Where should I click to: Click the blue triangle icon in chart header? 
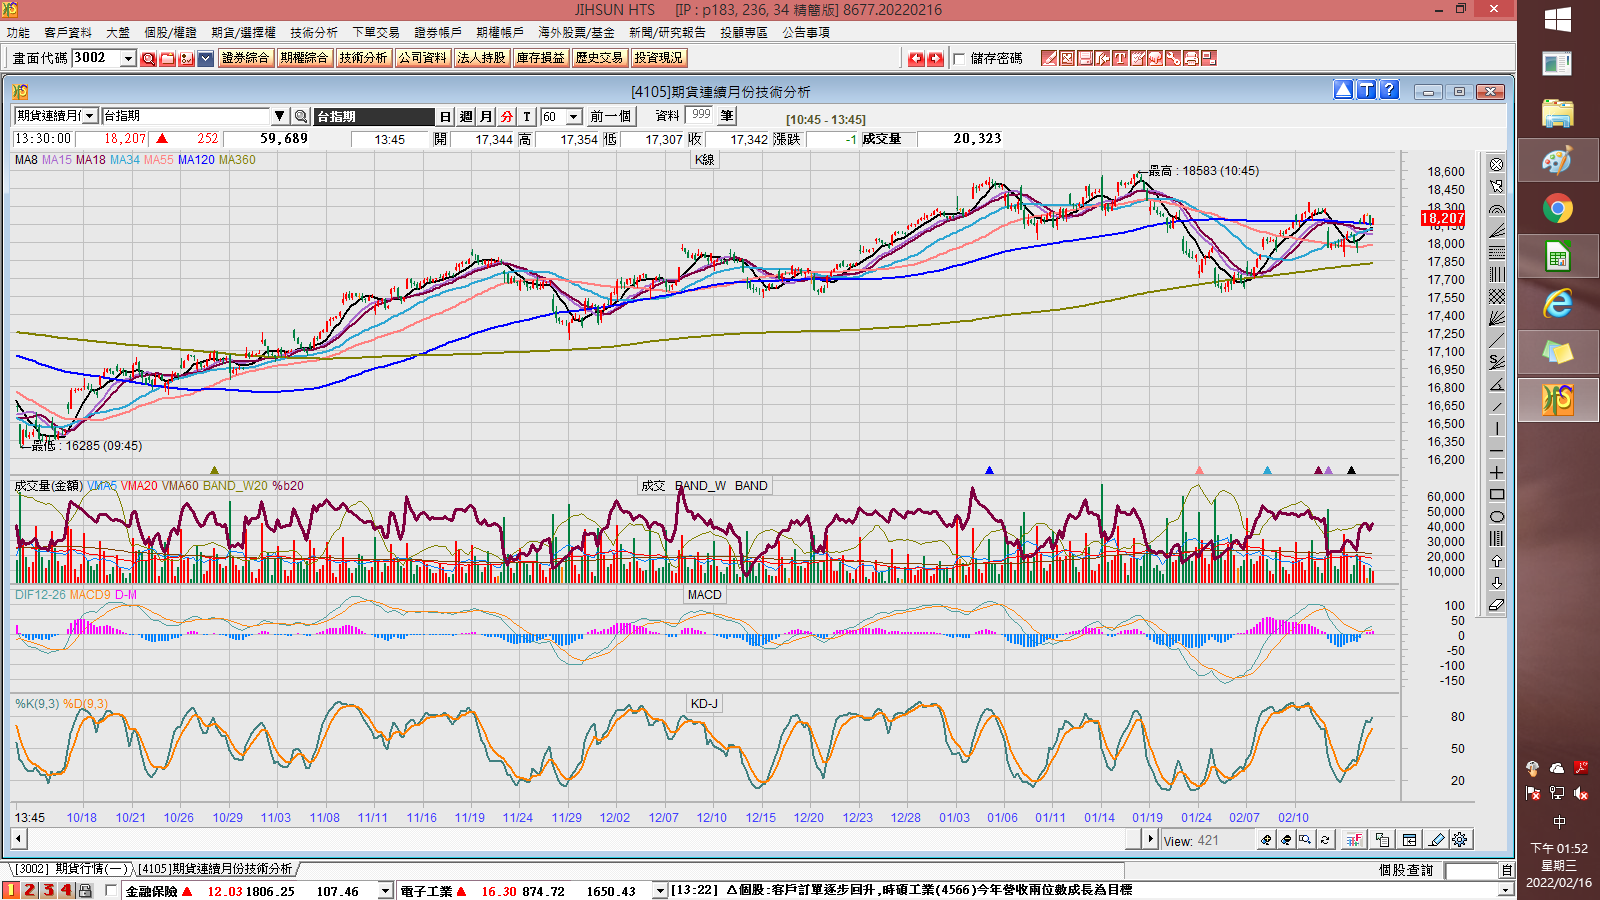[x=1343, y=90]
